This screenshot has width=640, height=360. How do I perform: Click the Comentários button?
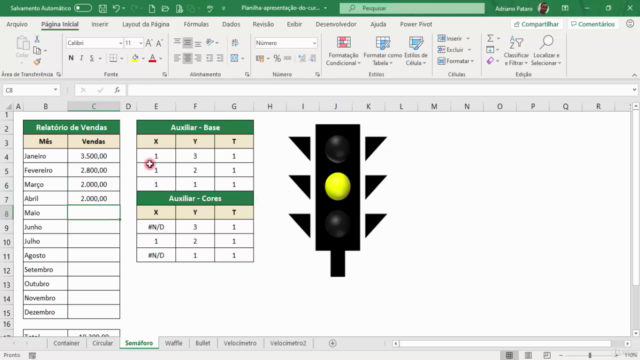(x=592, y=24)
